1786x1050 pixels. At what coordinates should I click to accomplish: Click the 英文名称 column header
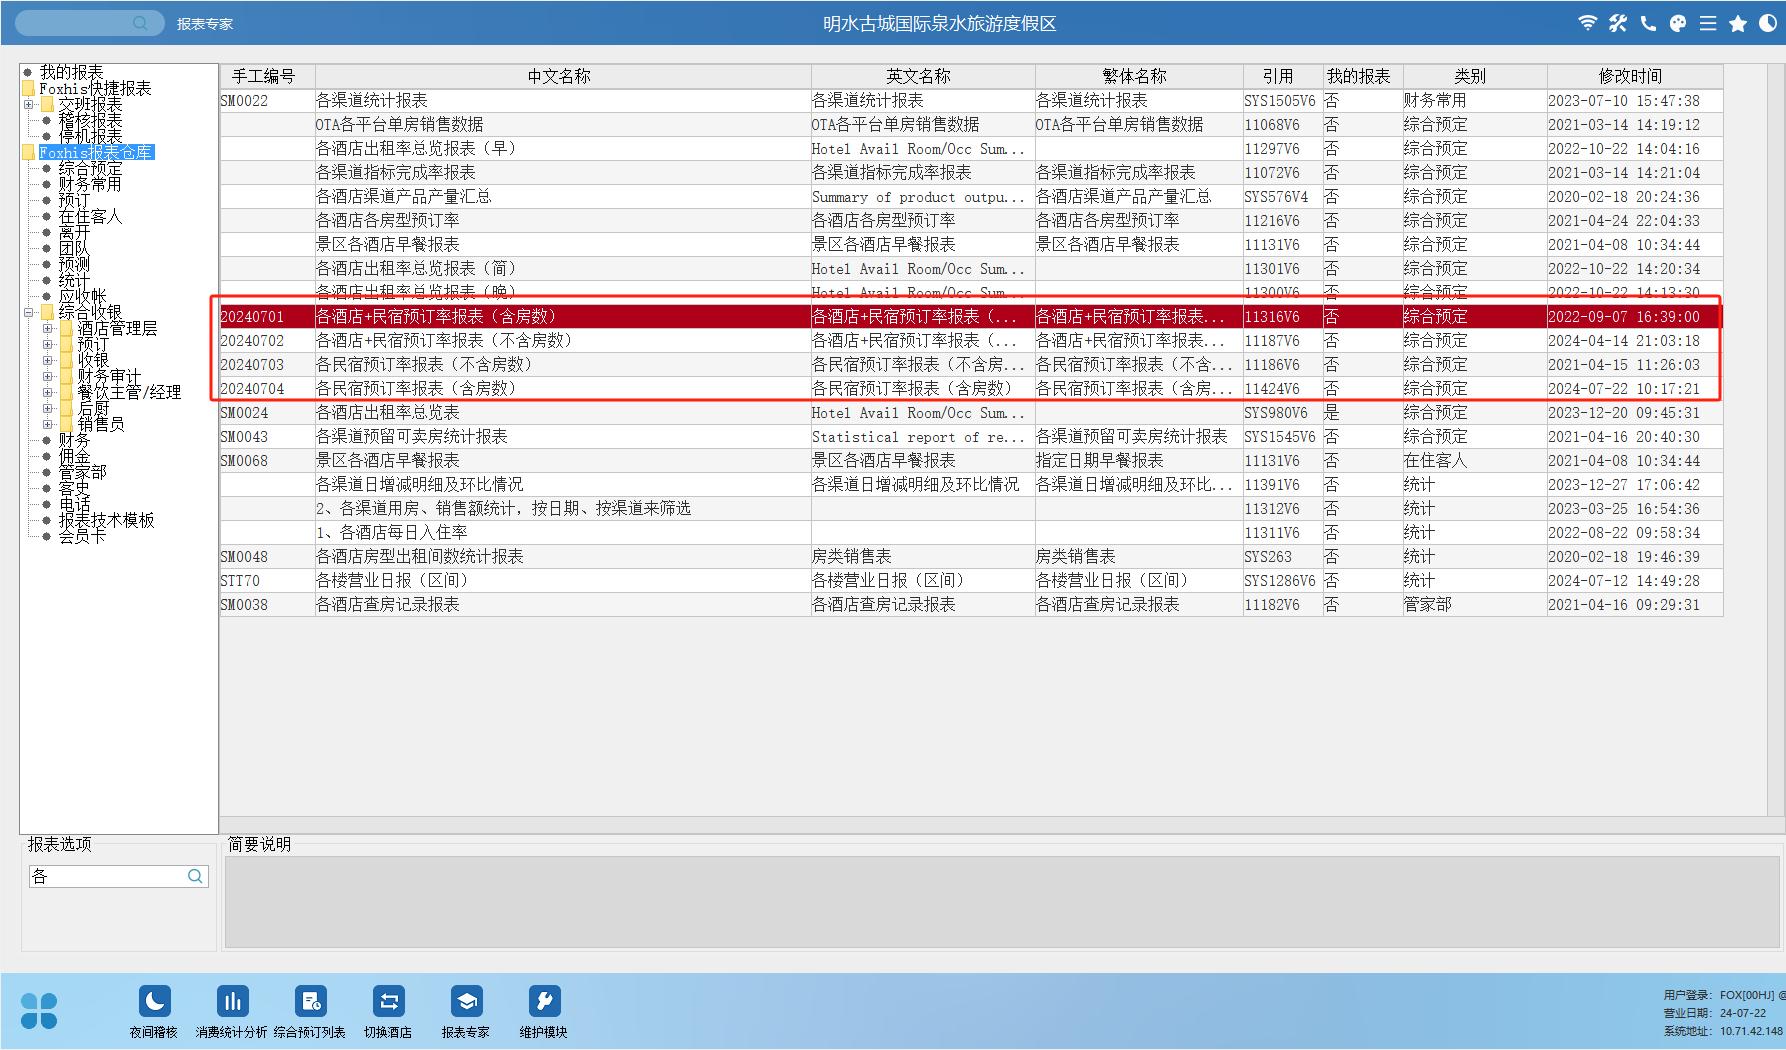pyautogui.click(x=923, y=76)
